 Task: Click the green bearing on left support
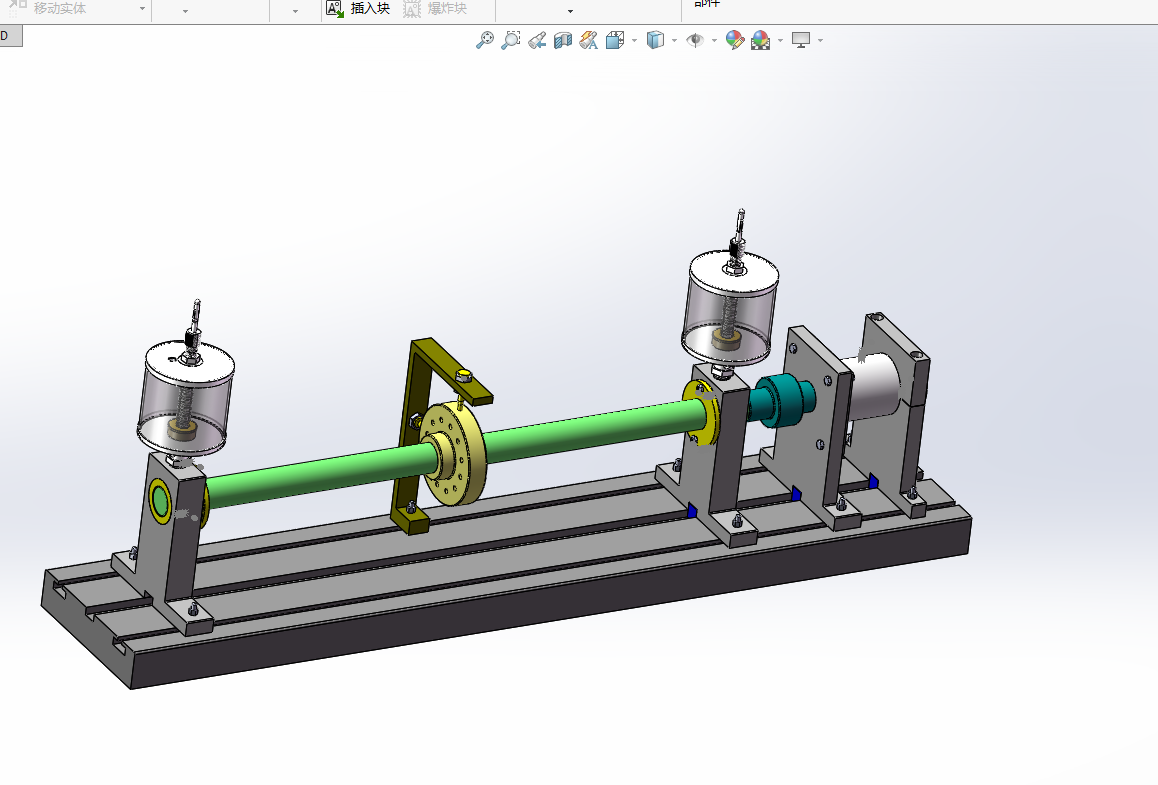pyautogui.click(x=160, y=501)
